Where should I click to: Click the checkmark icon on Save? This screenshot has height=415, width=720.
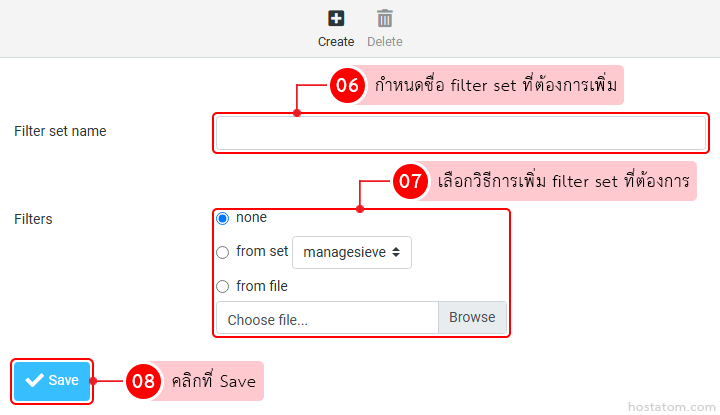[34, 380]
